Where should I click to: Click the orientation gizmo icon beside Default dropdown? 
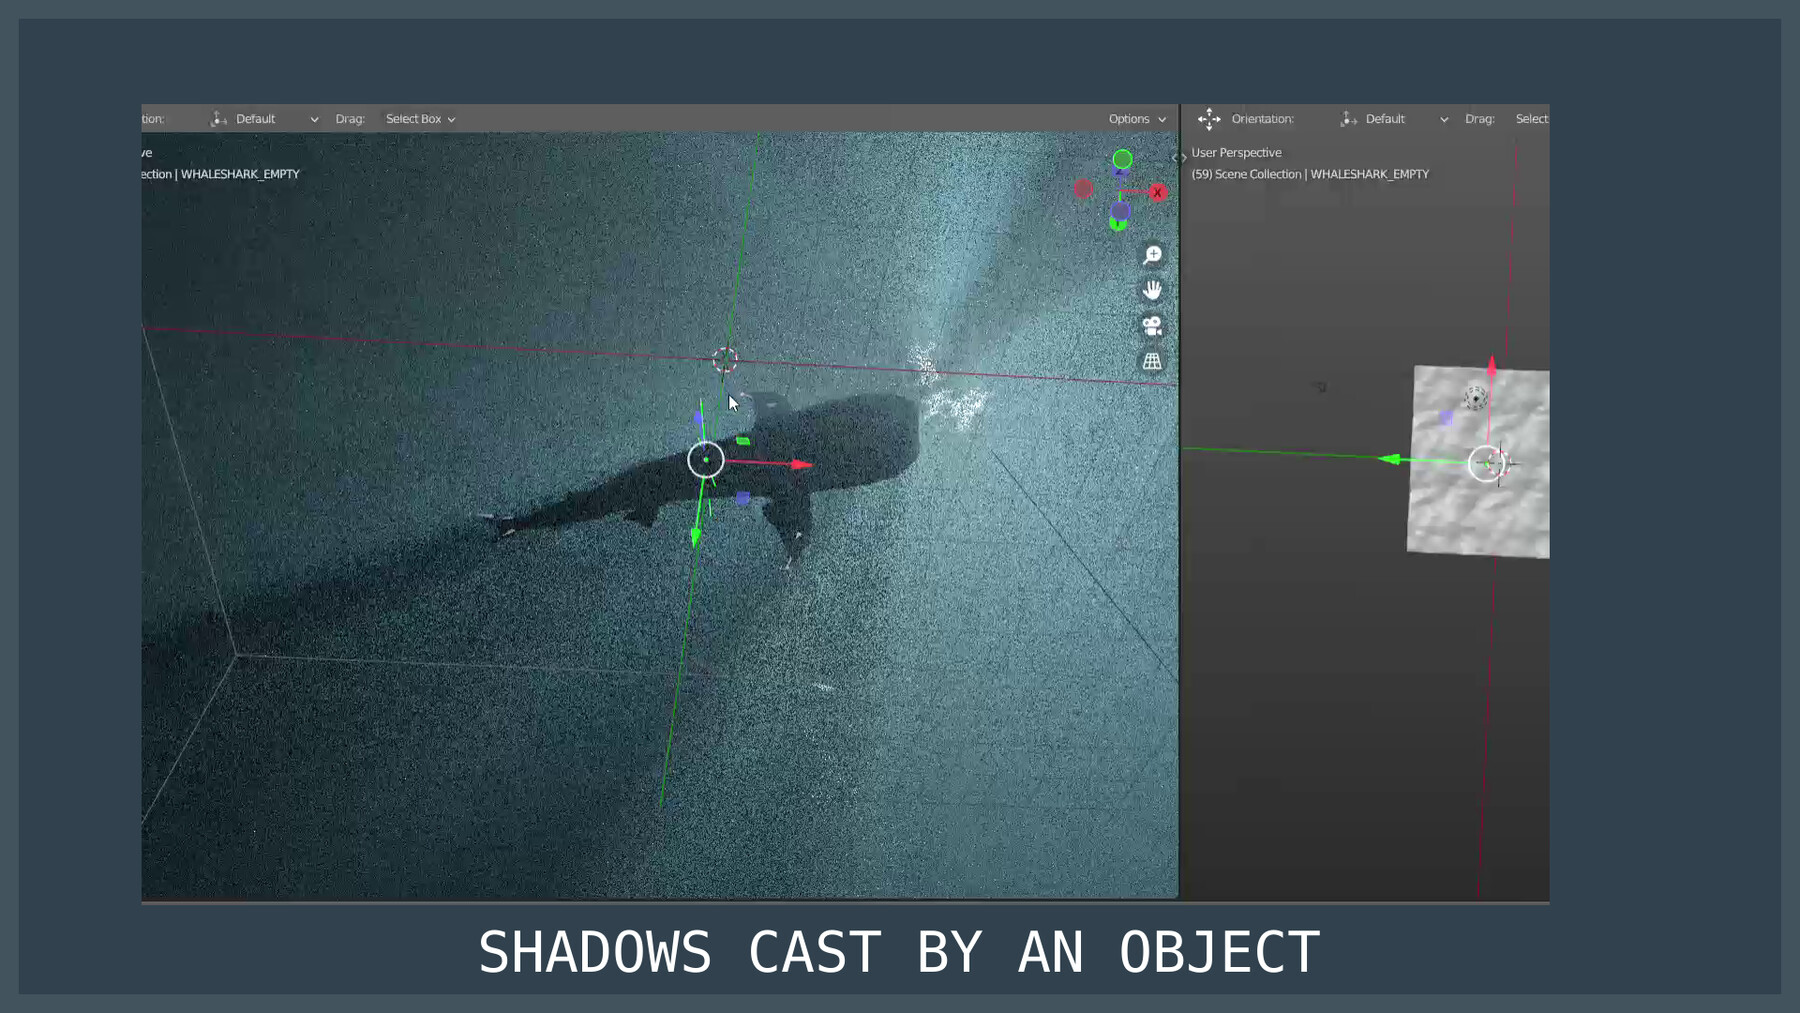click(x=1347, y=119)
